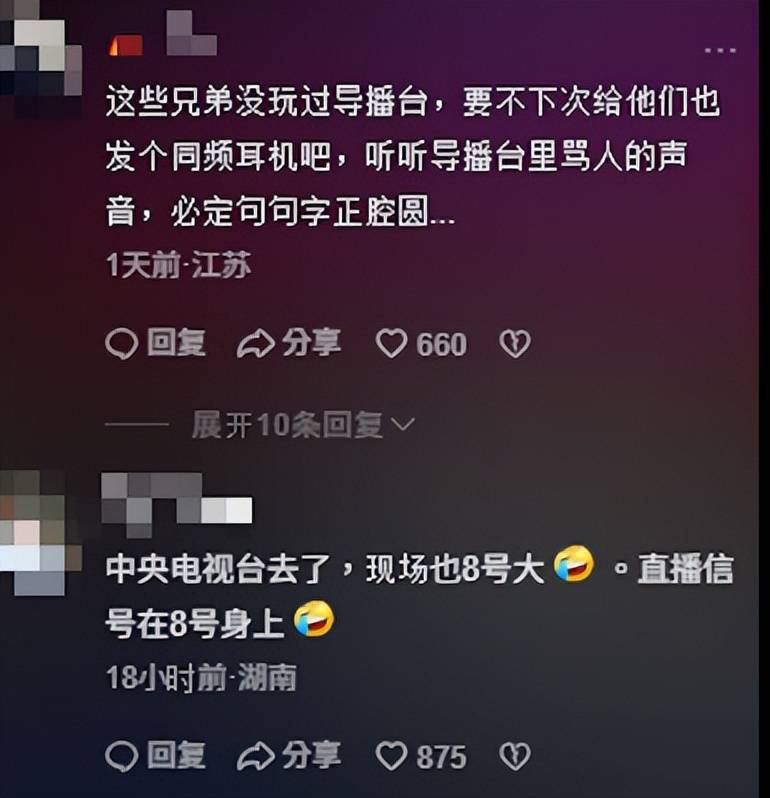Image resolution: width=770 pixels, height=798 pixels.
Task: Tap the reply bubble icon under the Hunan comment
Action: 122,756
